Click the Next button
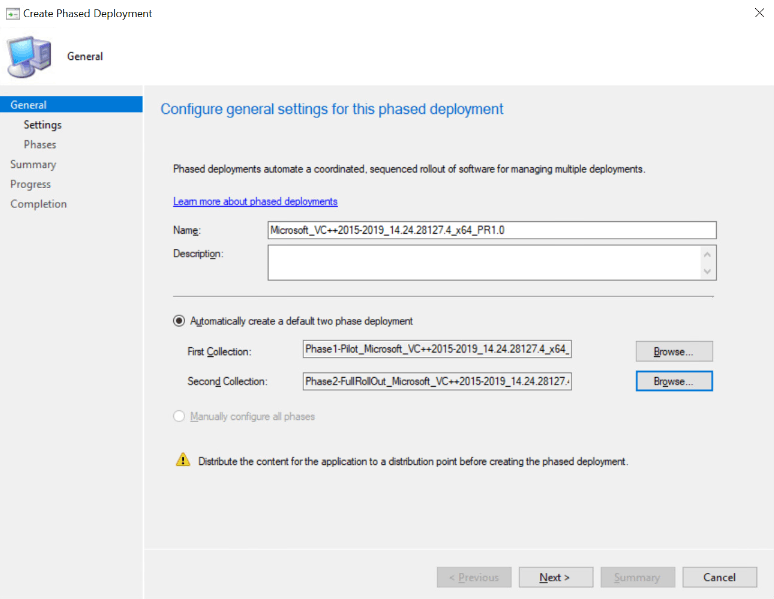The width and height of the screenshot is (774, 599). pyautogui.click(x=554, y=577)
